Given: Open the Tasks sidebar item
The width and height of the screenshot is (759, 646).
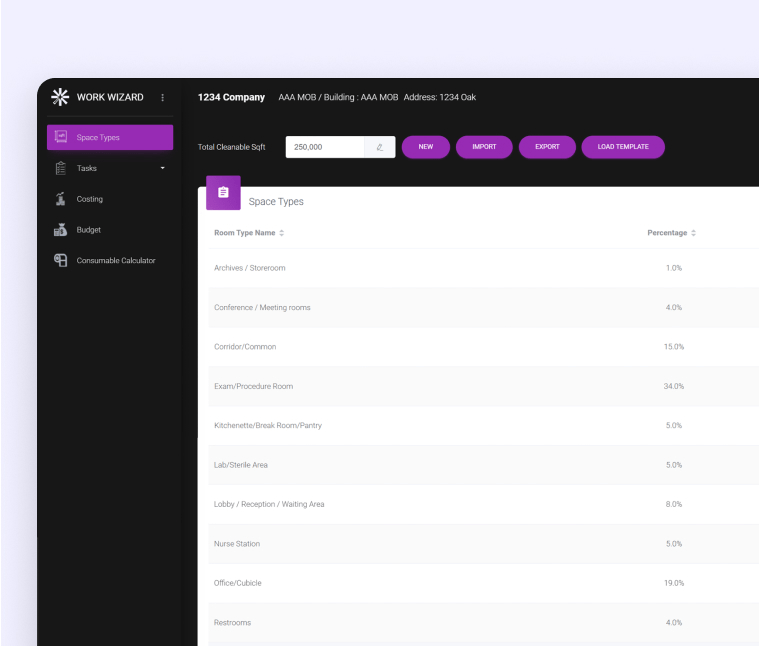Looking at the screenshot, I should [x=110, y=168].
